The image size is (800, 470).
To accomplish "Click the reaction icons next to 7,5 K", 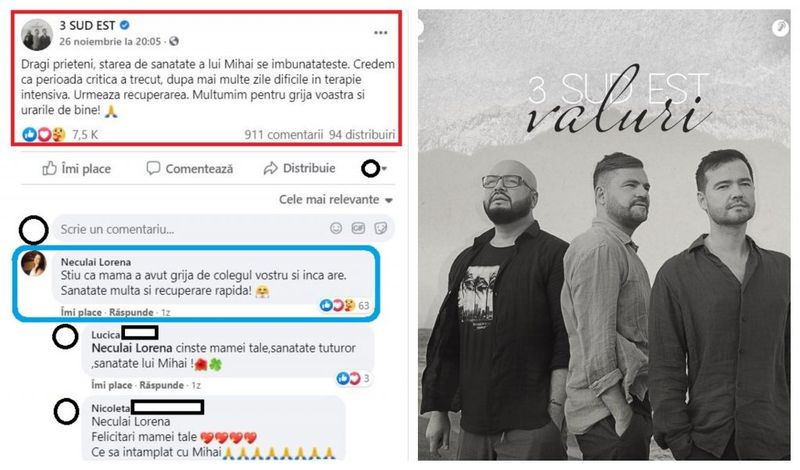I will pyautogui.click(x=44, y=134).
